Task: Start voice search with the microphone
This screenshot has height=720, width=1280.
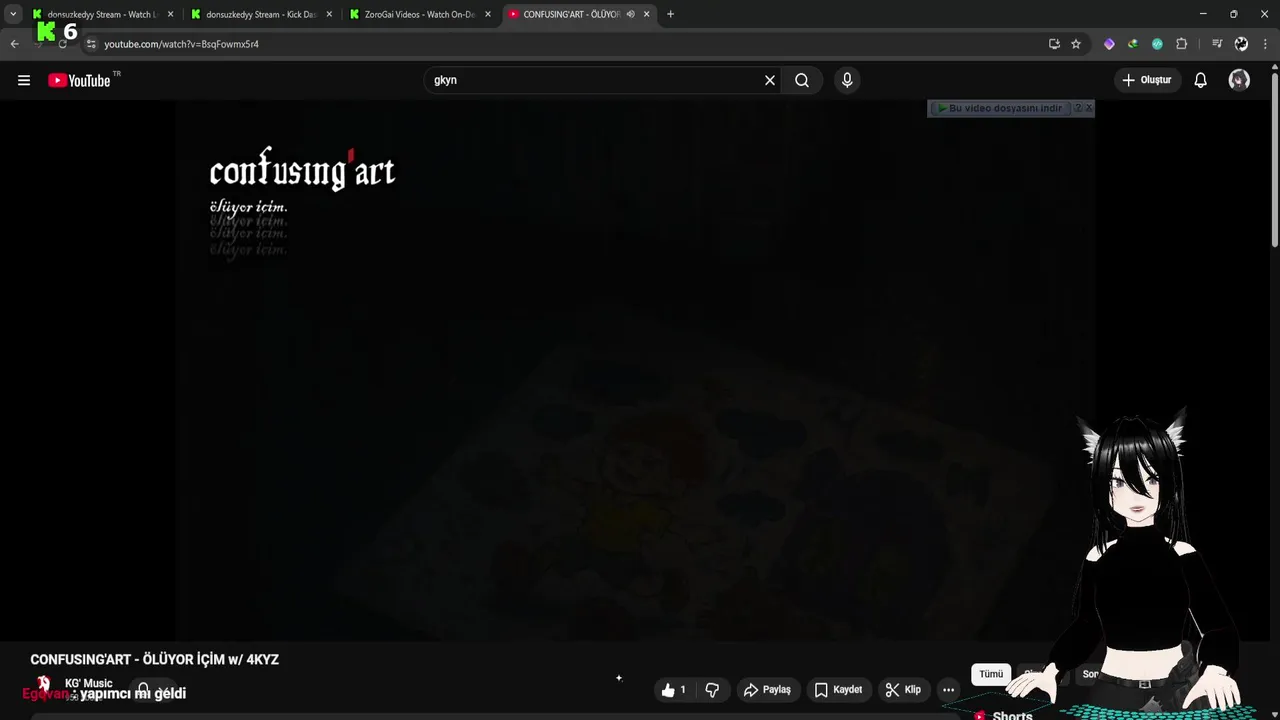Action: (847, 80)
